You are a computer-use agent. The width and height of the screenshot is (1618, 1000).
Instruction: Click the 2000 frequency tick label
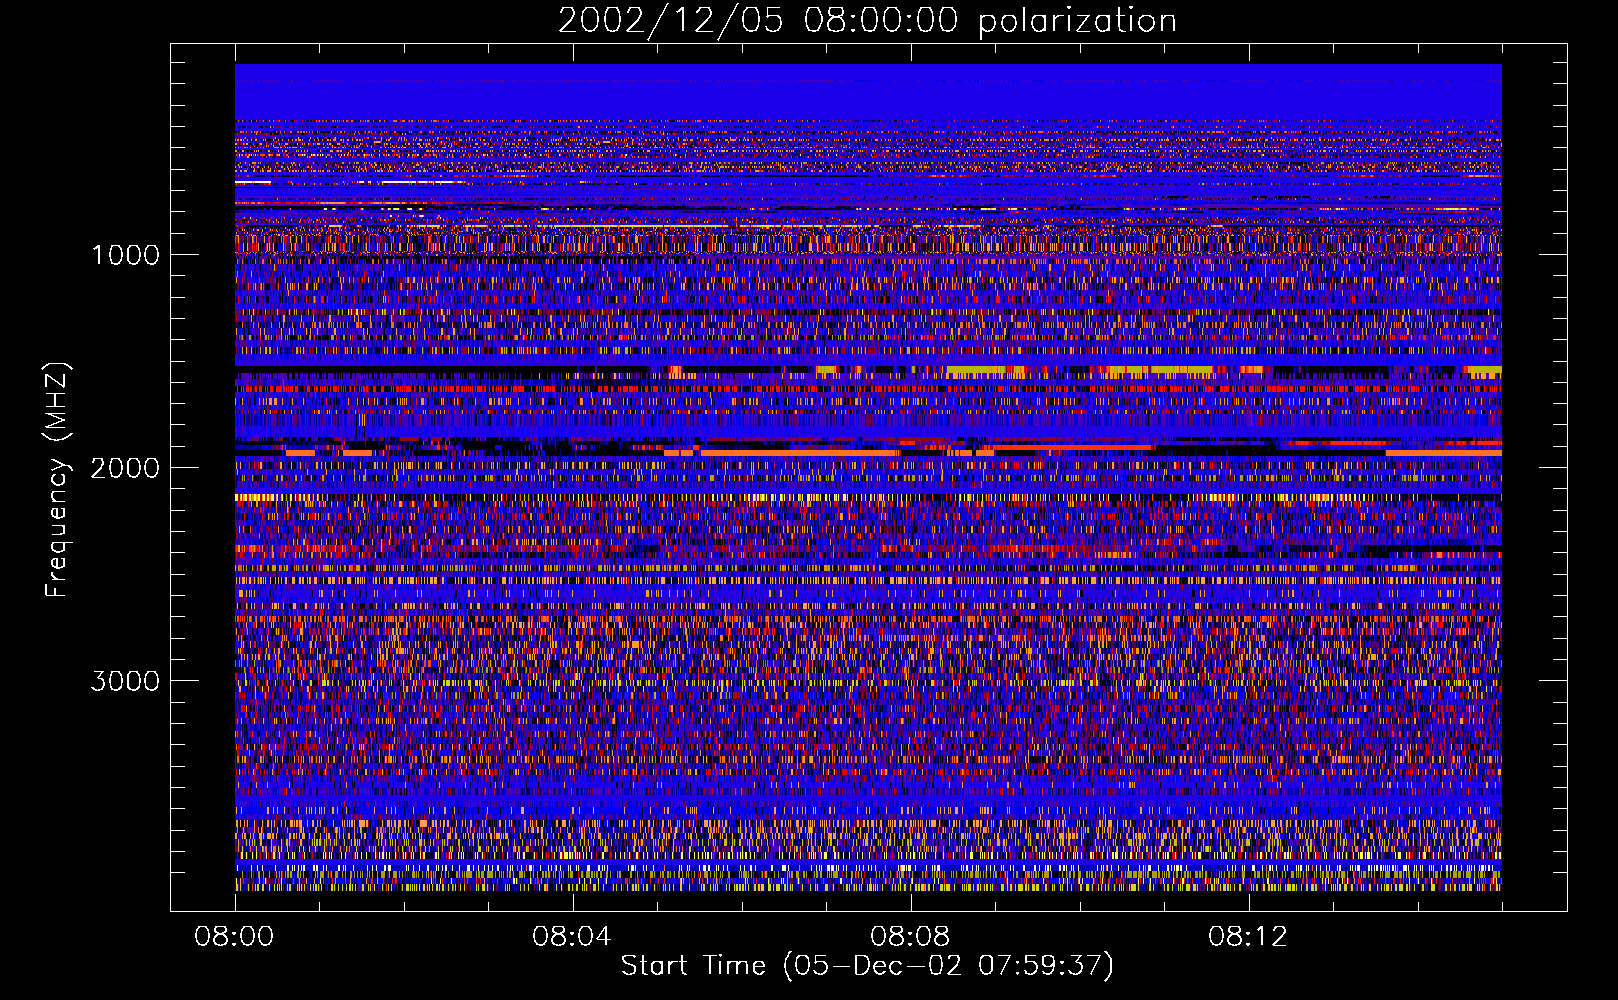point(125,468)
